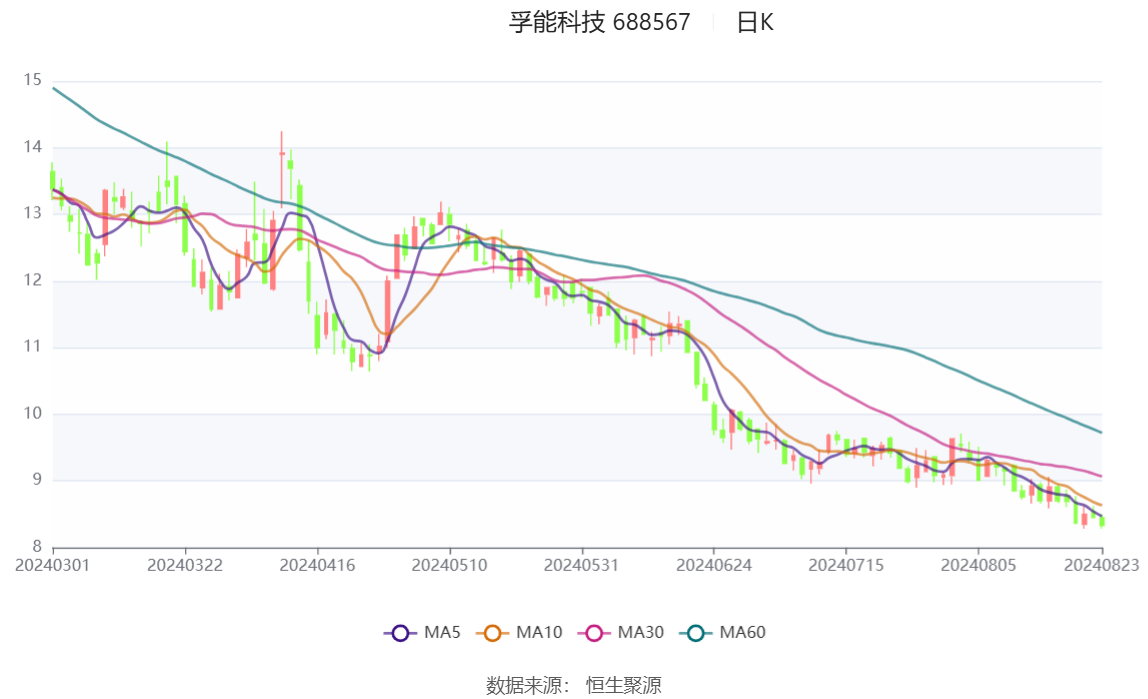The width and height of the screenshot is (1148, 699).
Task: Click the y-axis value 8
Action: 37,546
